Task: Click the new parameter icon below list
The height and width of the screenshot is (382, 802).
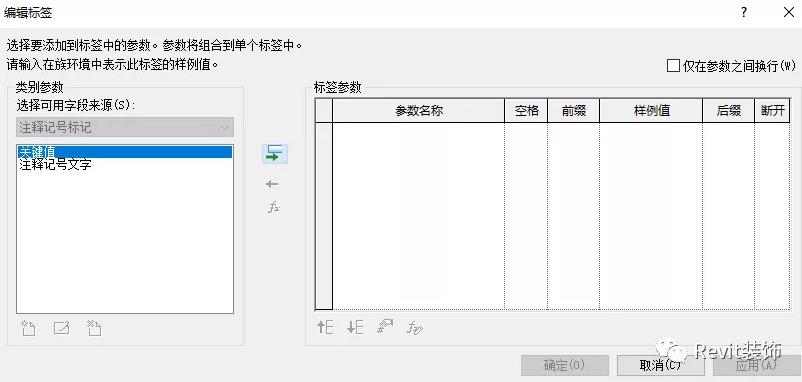Action: [28, 328]
